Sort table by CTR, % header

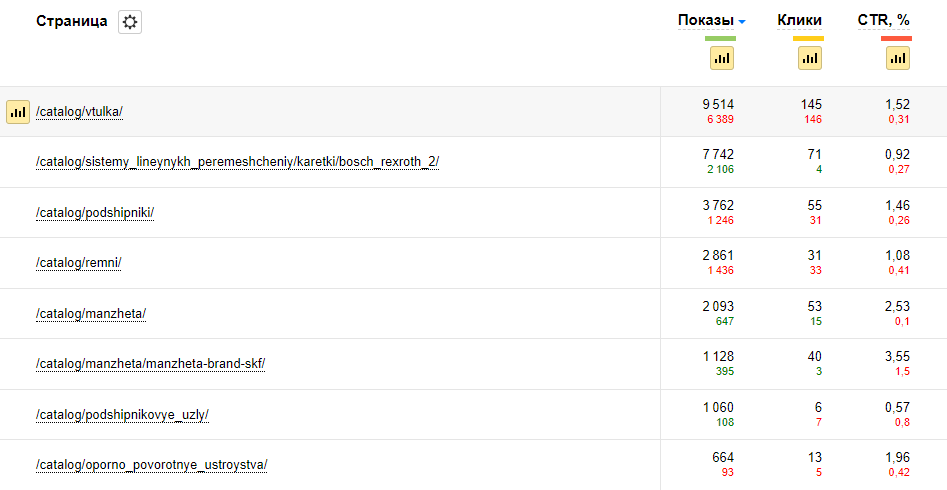[885, 20]
